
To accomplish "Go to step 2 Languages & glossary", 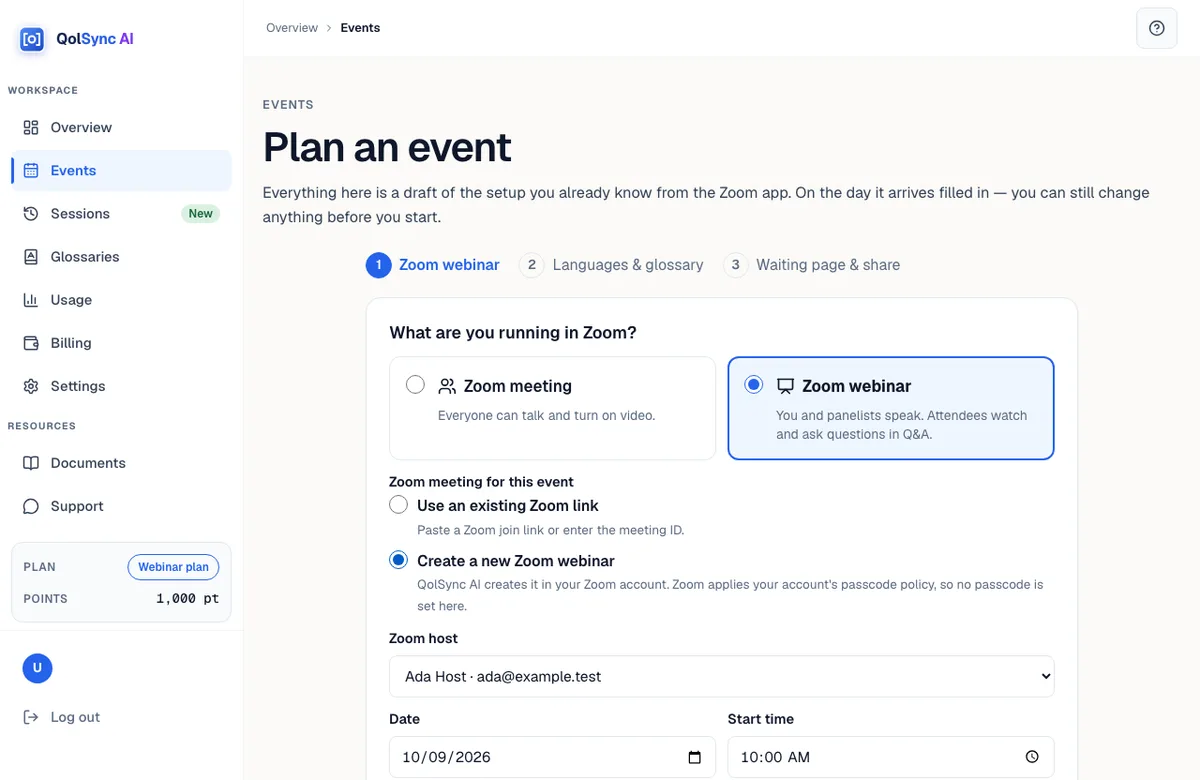I will point(611,265).
